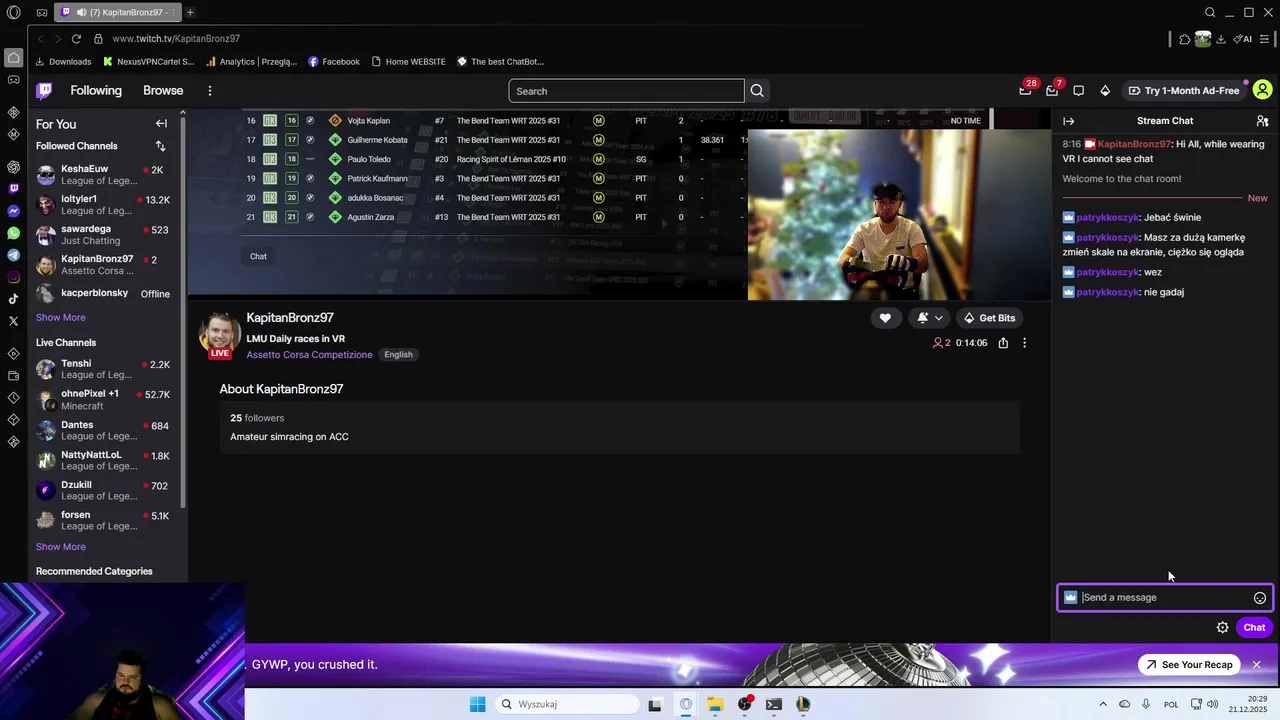Open the sidebar X icon

pos(13,321)
